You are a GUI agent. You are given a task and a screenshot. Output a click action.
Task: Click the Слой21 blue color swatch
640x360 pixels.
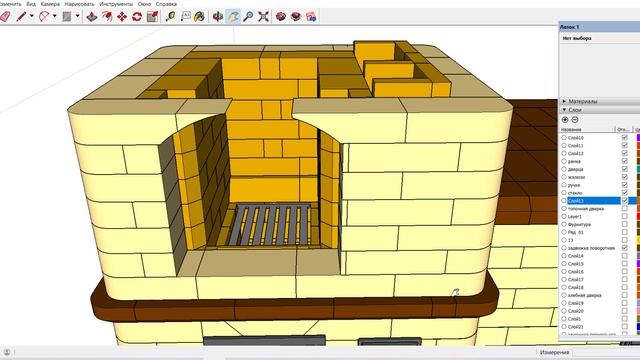coord(638,327)
